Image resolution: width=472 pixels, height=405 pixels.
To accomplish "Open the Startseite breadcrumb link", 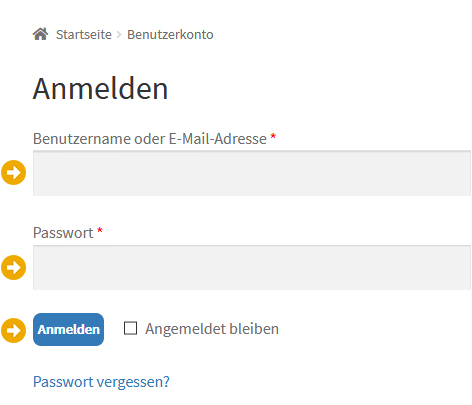I will (x=84, y=35).
